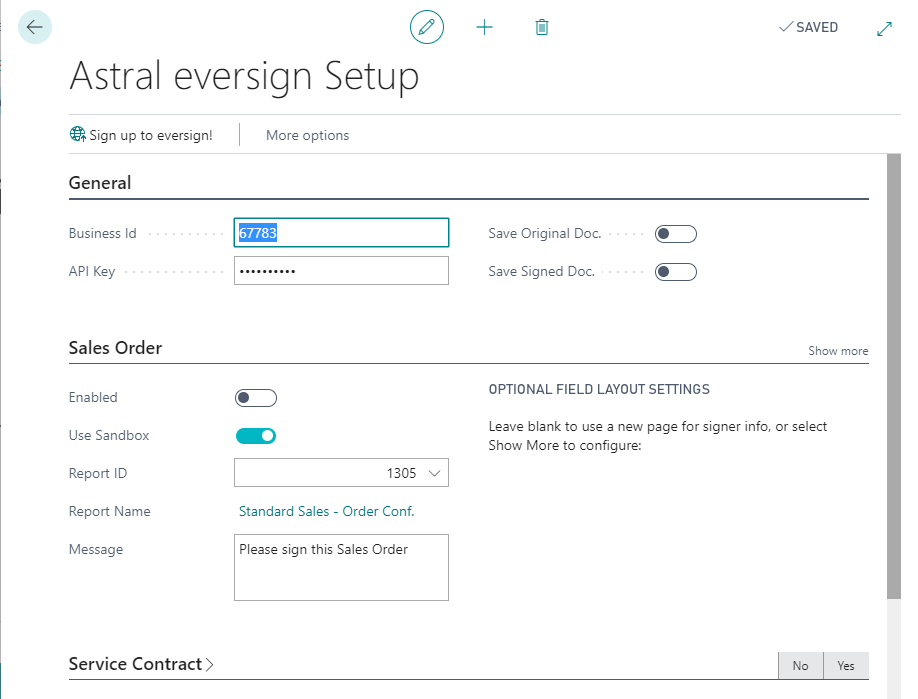The image size is (918, 699).
Task: Click the No button for Service Contract
Action: [801, 666]
